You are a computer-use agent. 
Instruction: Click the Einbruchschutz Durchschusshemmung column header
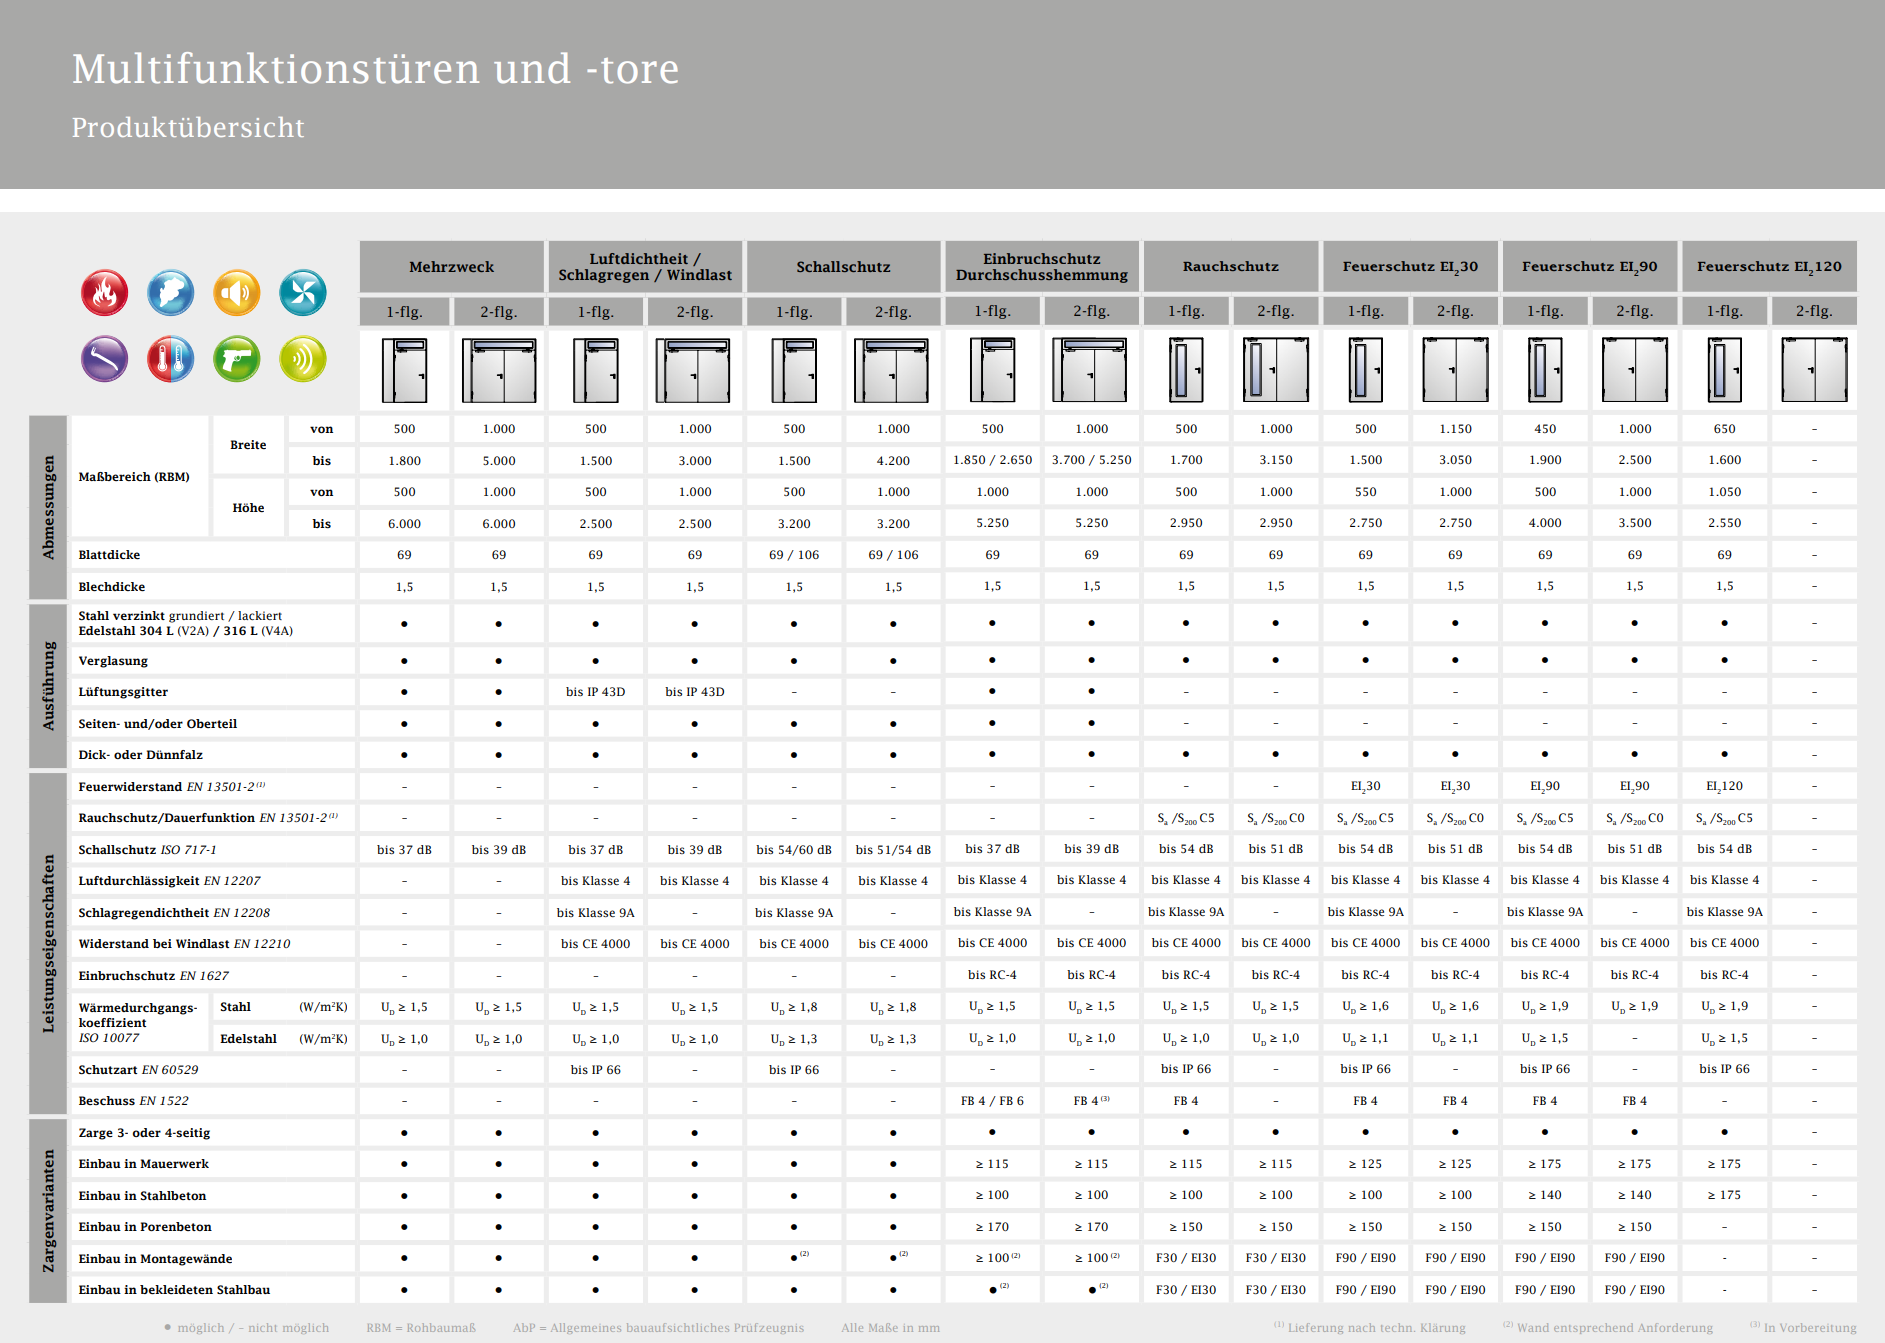pos(1041,267)
